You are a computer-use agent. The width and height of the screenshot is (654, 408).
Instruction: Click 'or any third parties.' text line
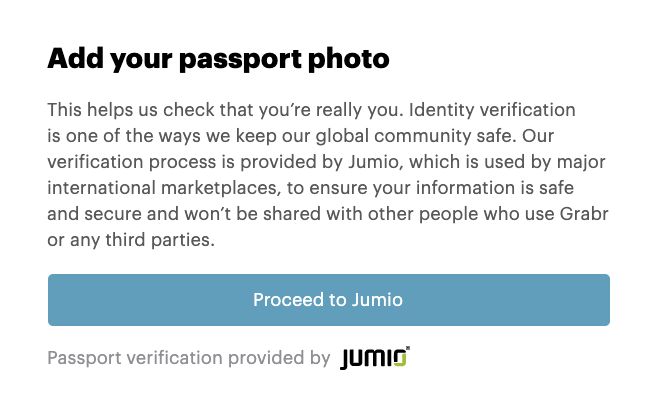131,240
